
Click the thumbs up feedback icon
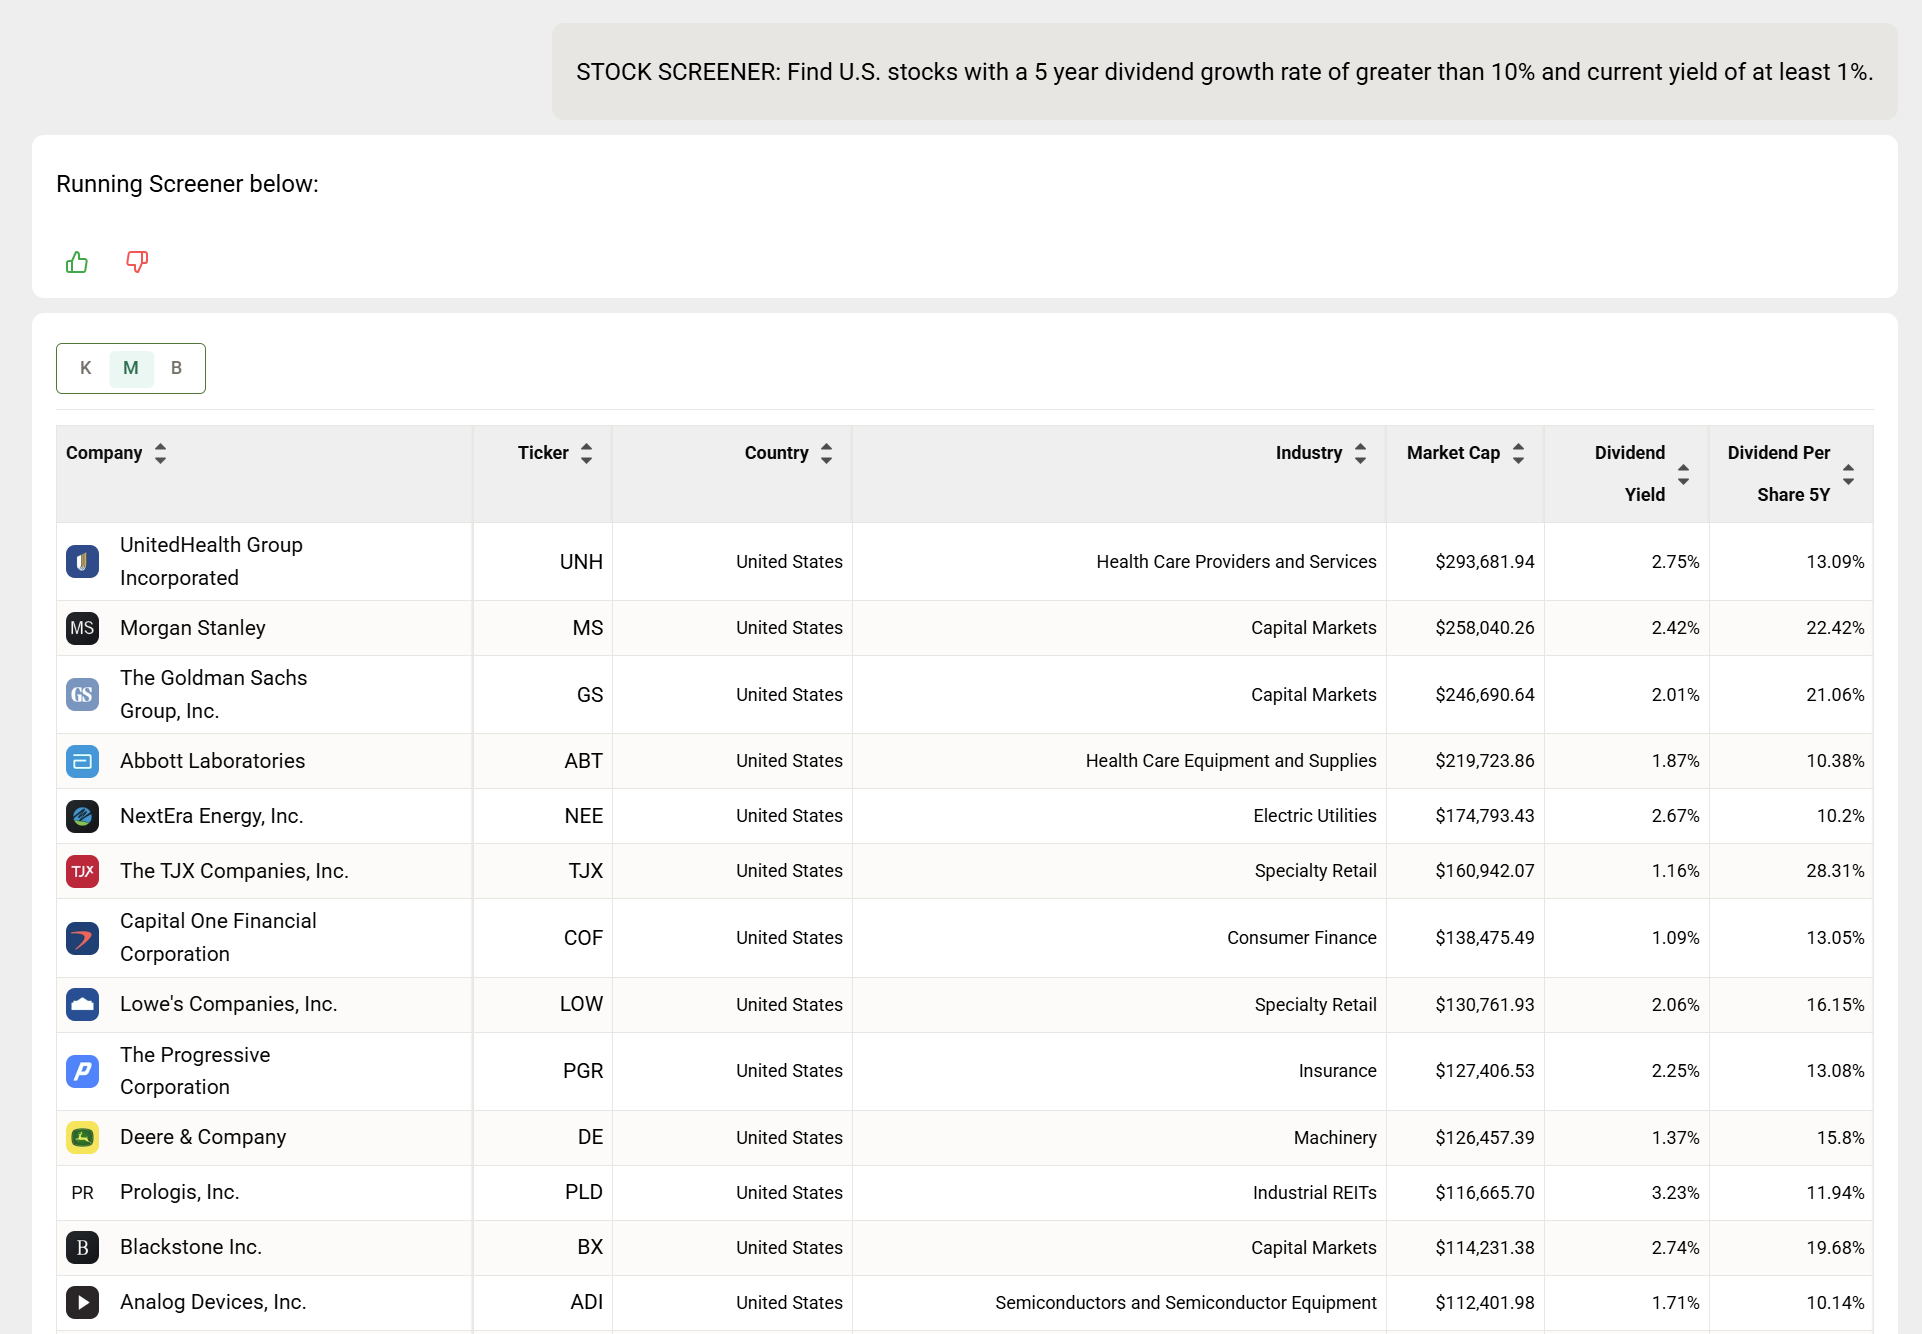(x=77, y=262)
